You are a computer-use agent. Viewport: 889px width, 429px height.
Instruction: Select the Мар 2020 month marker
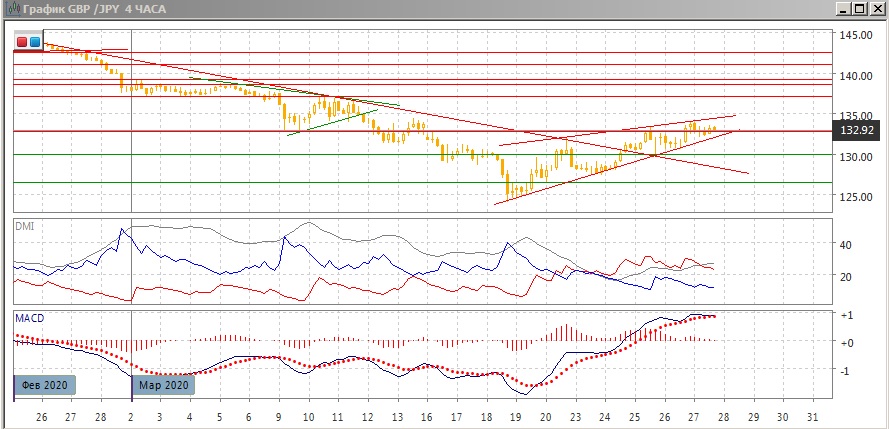163,385
